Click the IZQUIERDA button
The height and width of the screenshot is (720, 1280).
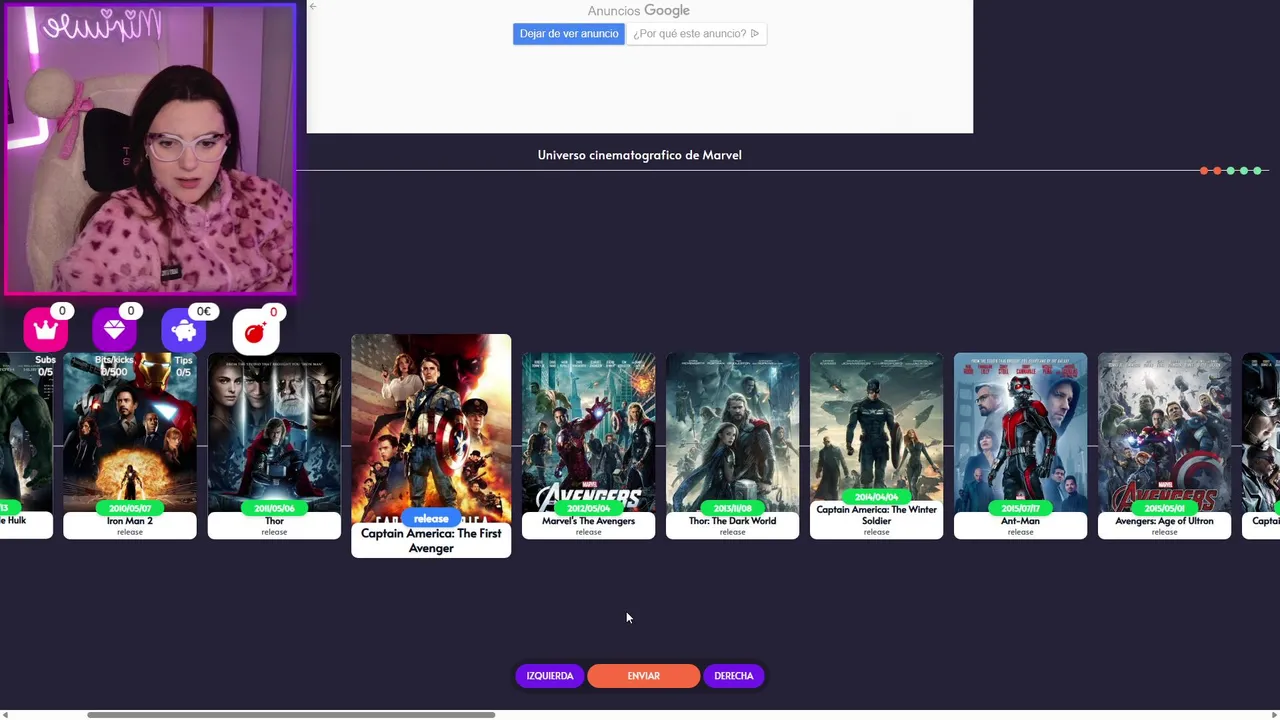[x=549, y=676]
